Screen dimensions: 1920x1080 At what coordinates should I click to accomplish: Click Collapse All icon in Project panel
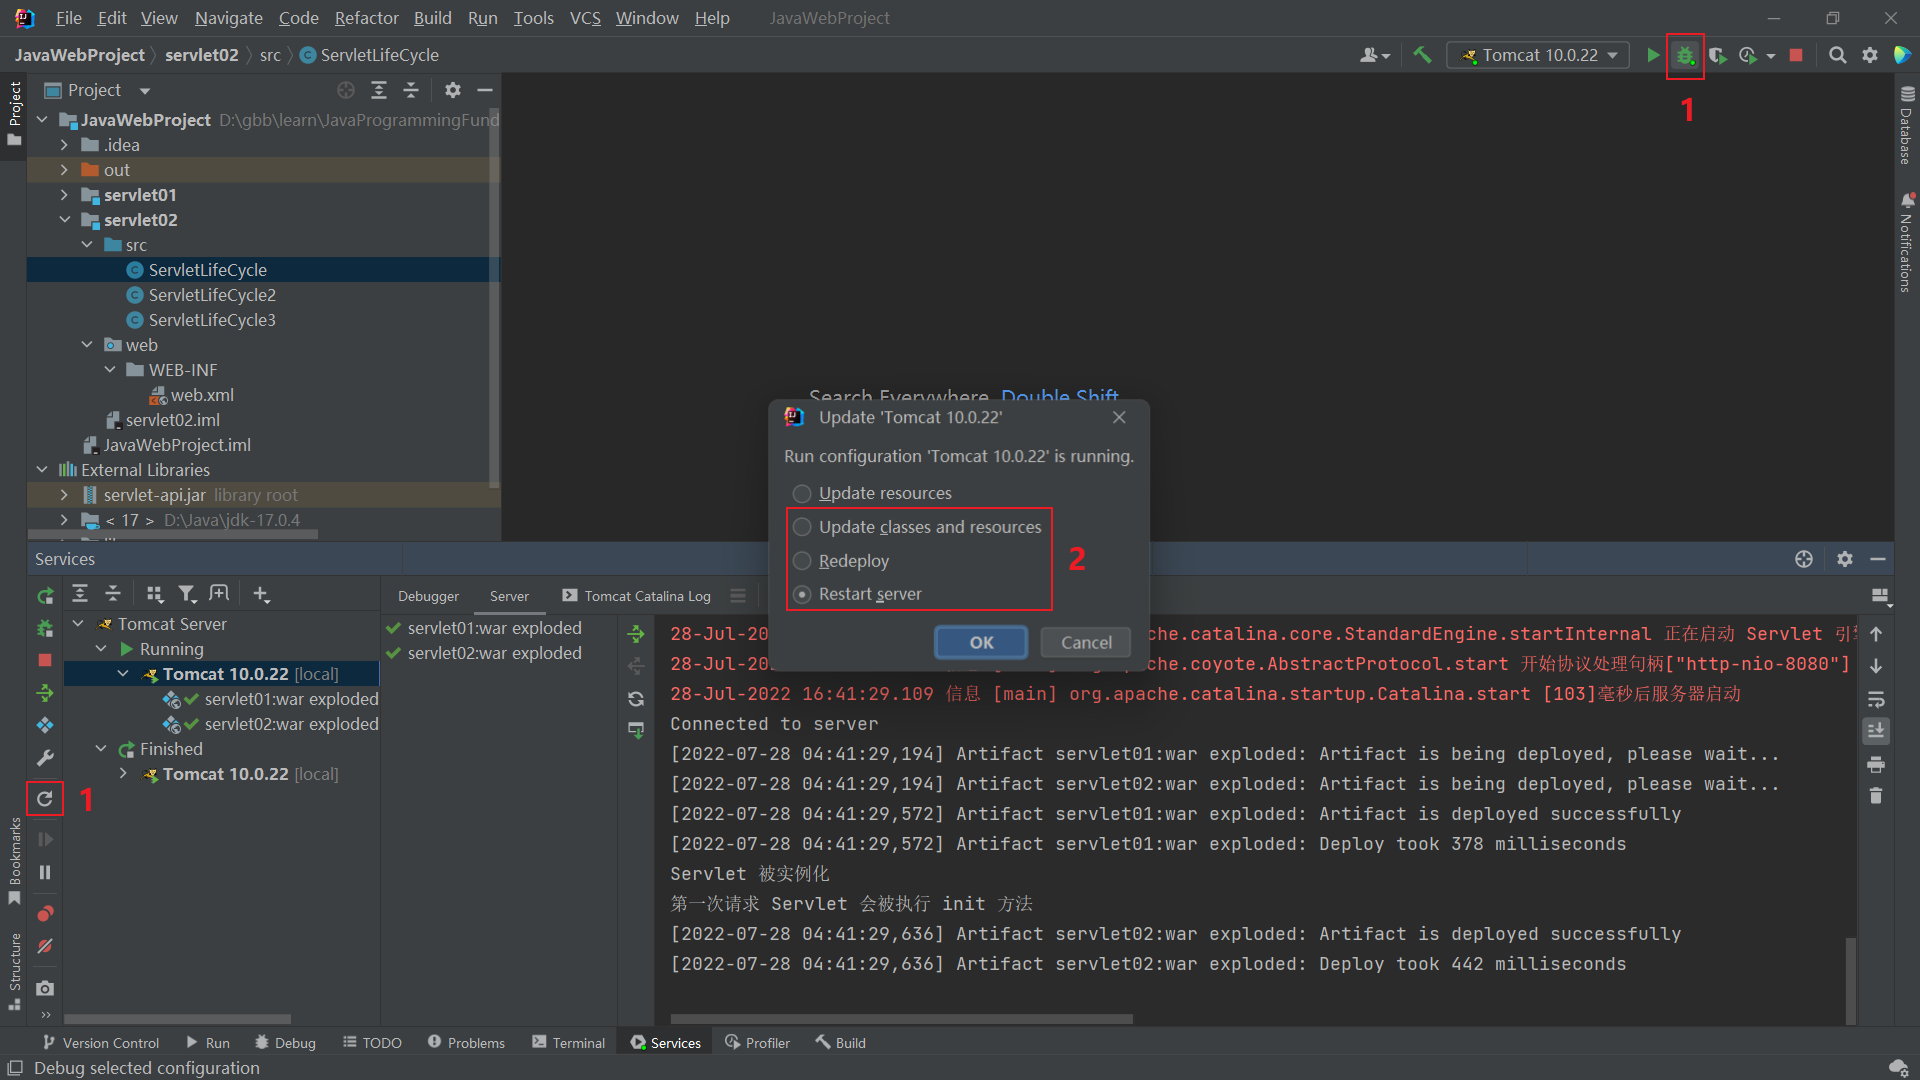411,90
